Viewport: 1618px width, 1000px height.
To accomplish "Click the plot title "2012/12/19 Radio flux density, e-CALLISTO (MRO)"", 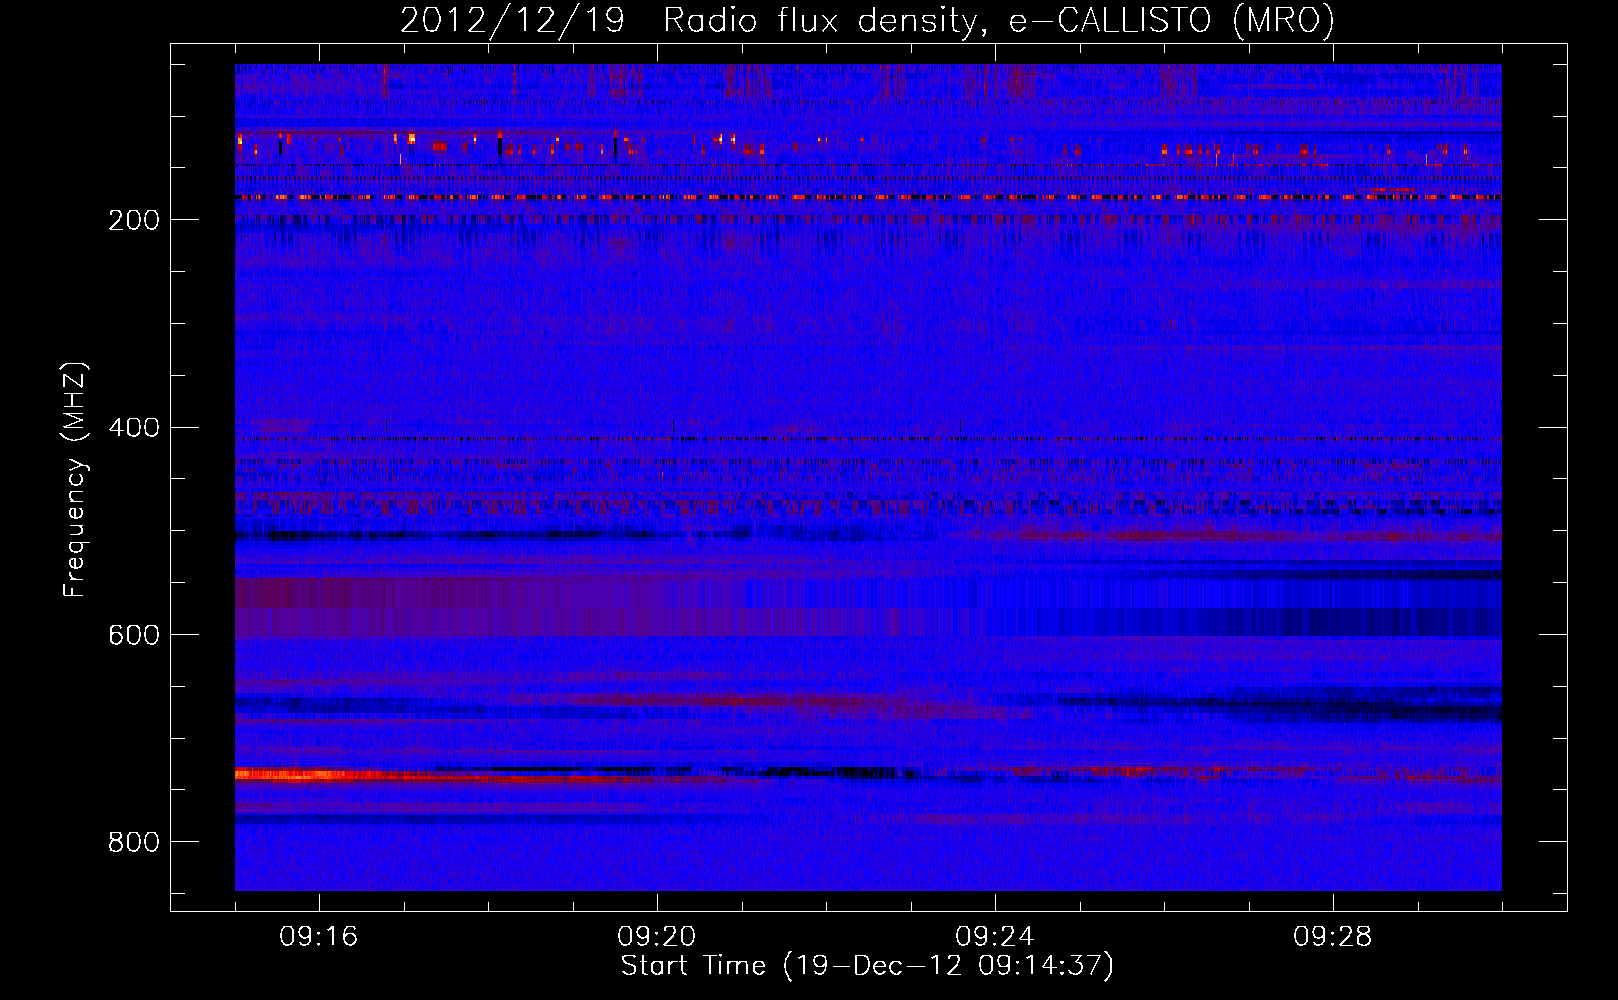I will 867,21.
